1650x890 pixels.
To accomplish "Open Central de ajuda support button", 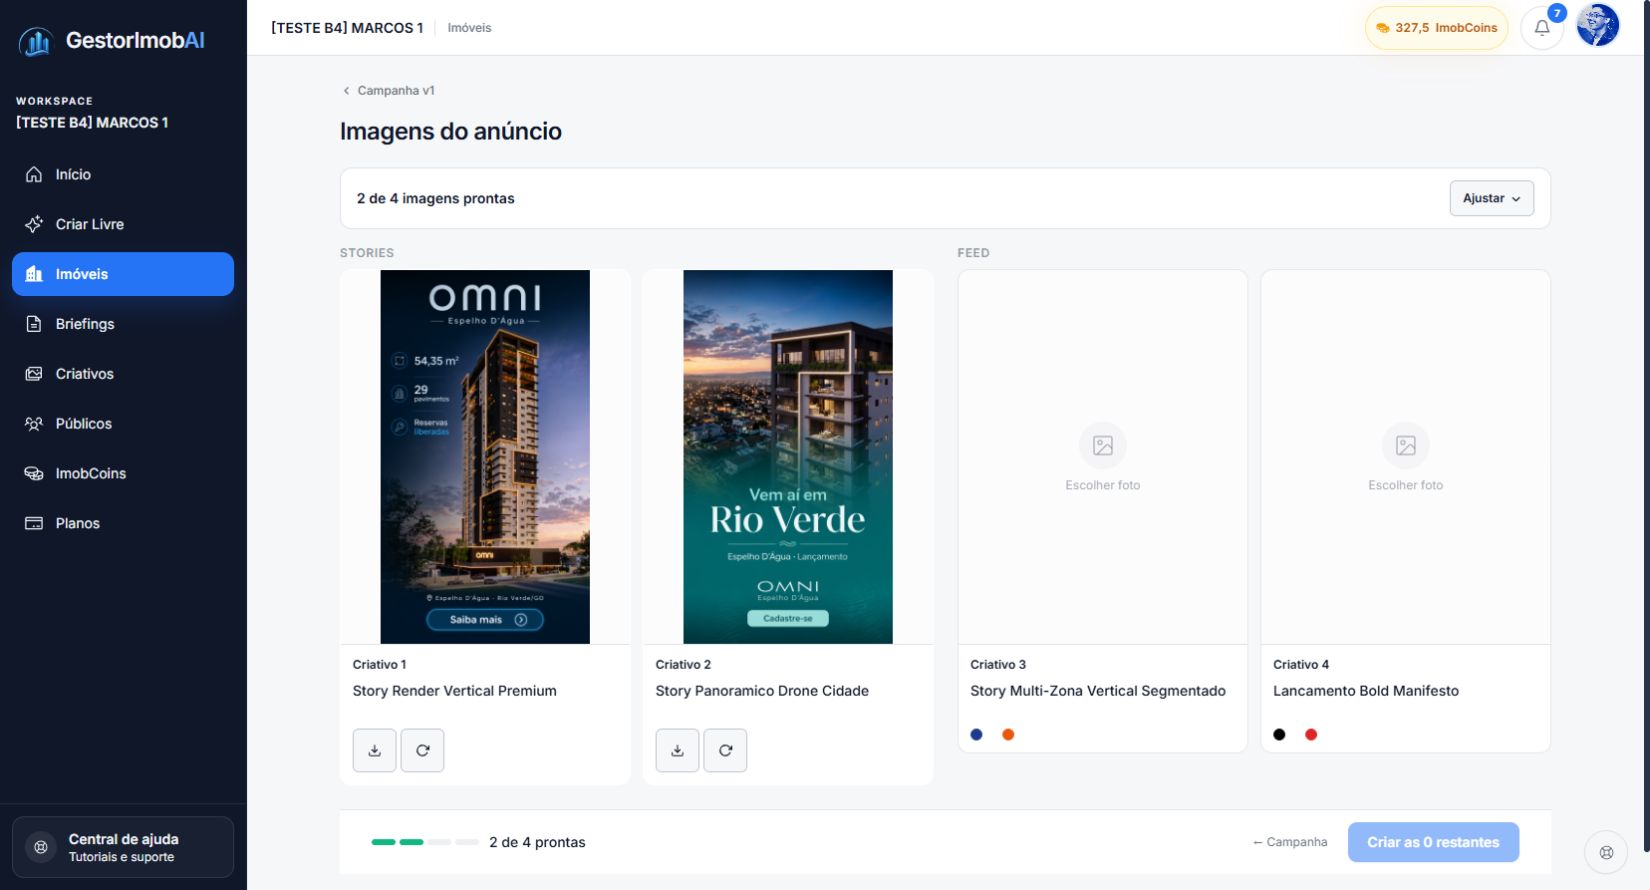I will 123,847.
